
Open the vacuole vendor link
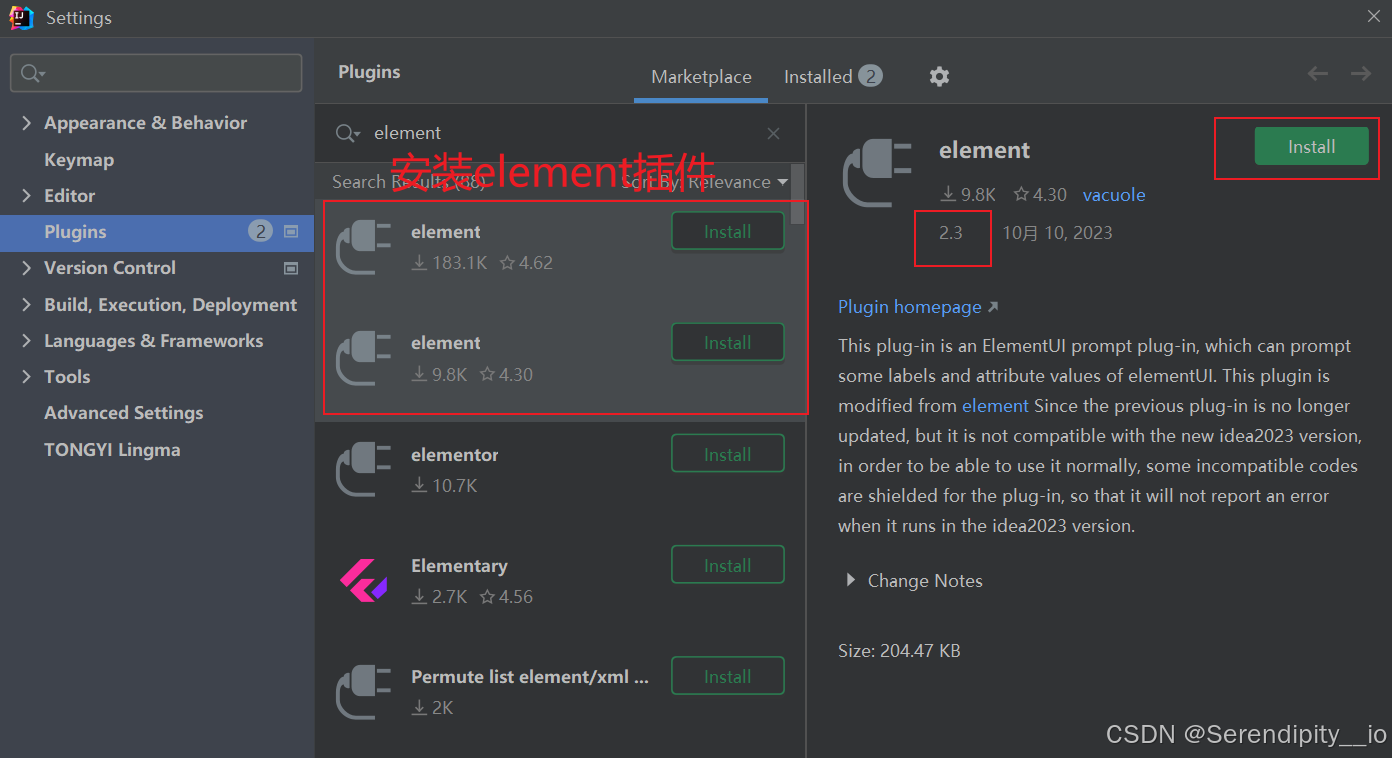coord(1114,195)
